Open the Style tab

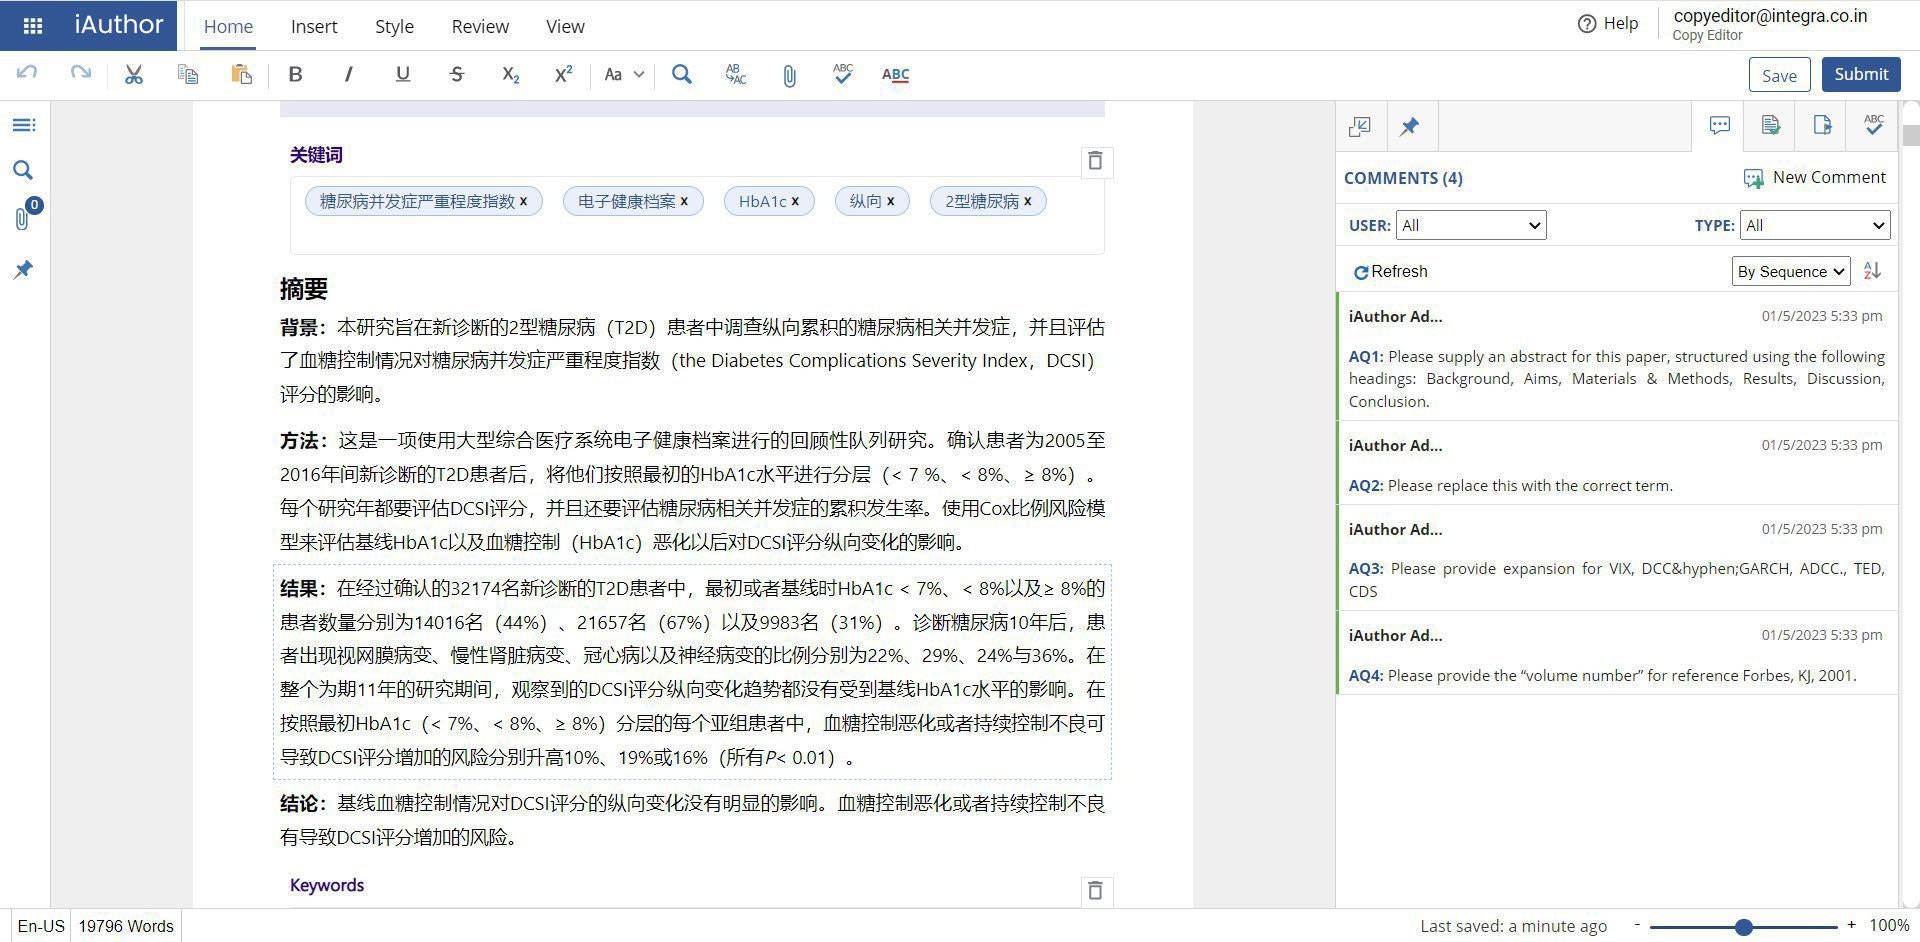tap(394, 27)
